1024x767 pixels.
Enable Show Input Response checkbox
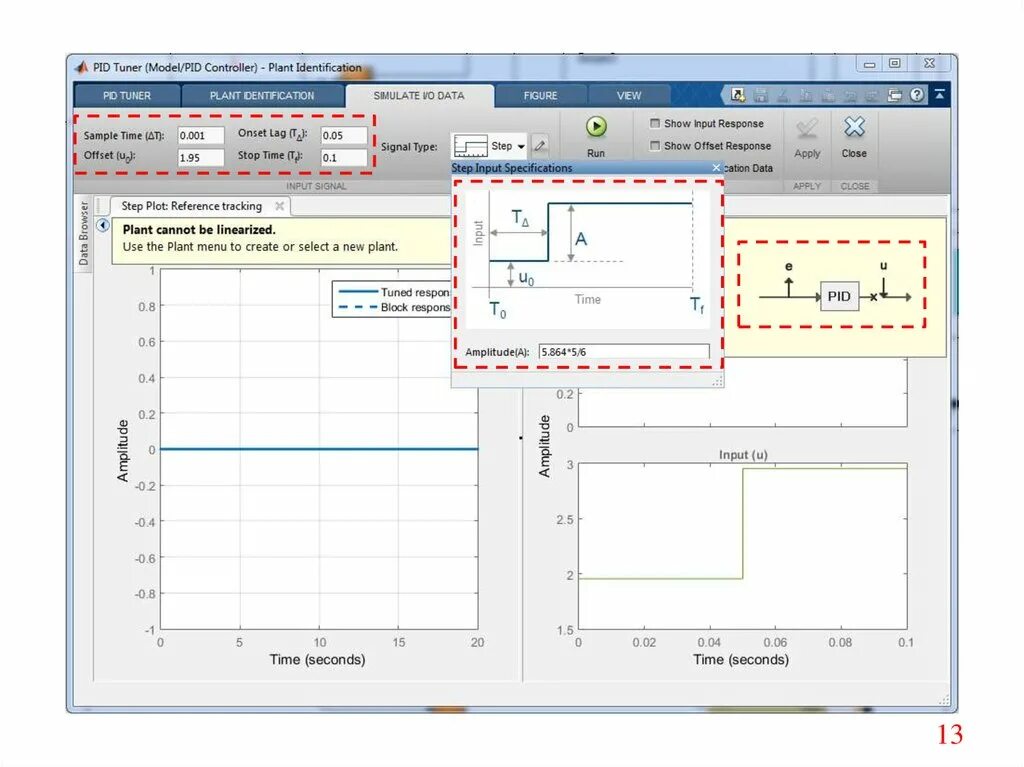coord(654,123)
